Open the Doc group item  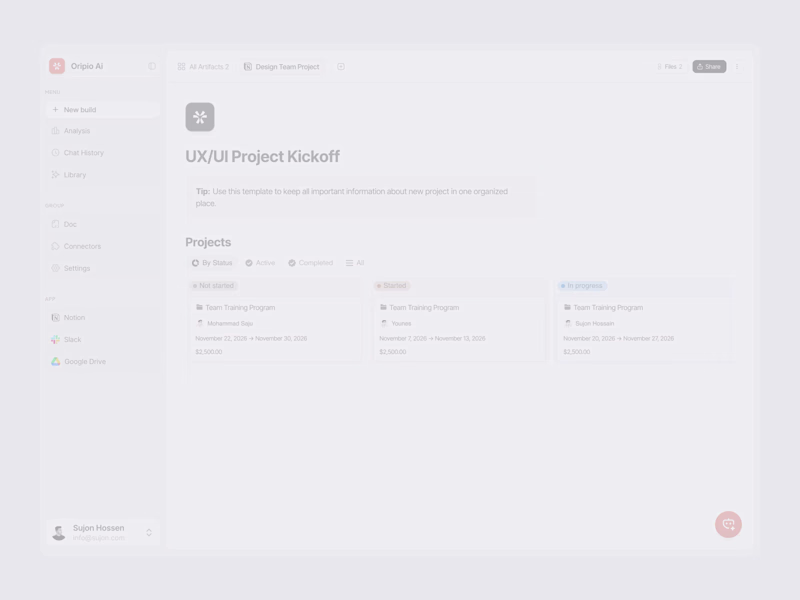[x=103, y=224]
